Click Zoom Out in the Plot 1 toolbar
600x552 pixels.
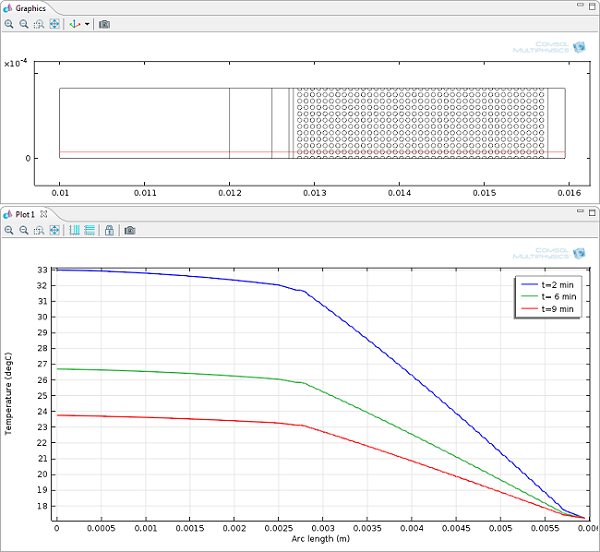(24, 230)
